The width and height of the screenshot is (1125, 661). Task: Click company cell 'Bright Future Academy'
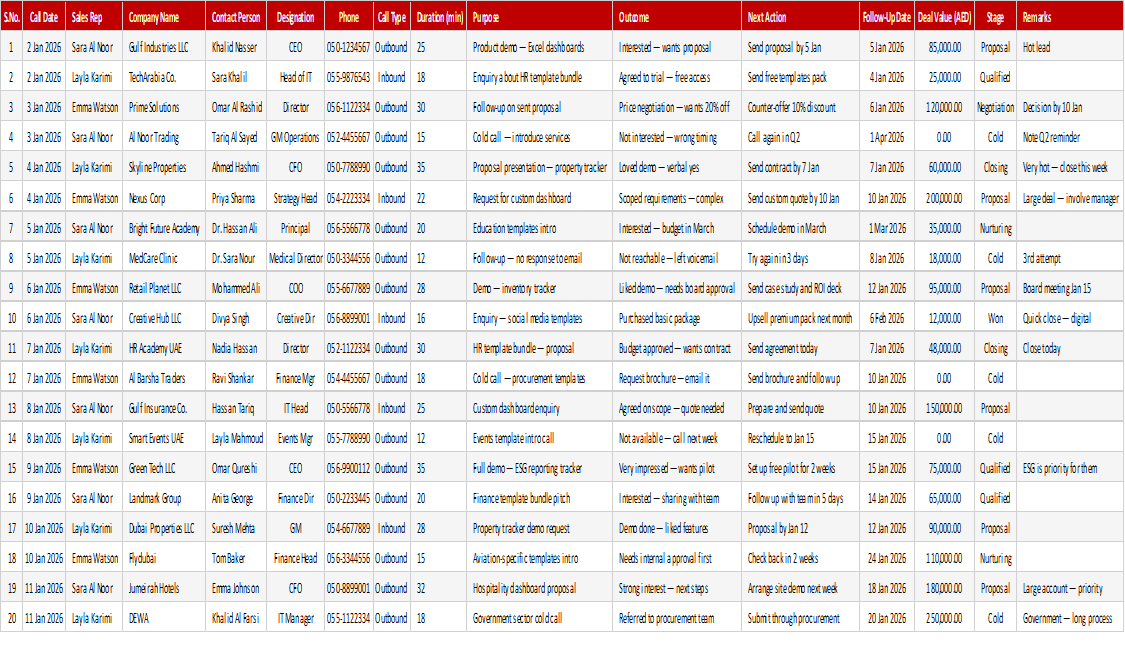point(164,229)
